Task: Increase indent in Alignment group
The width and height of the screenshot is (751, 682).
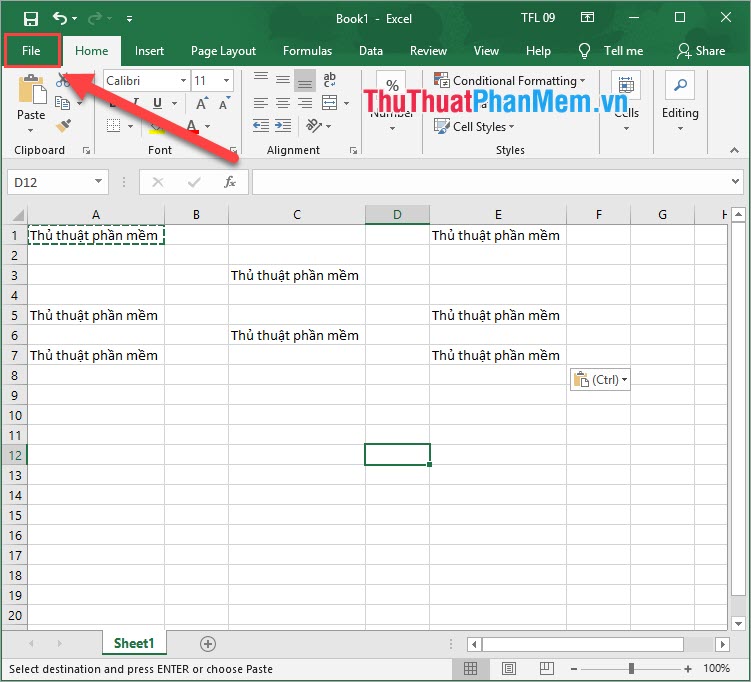Action: [x=283, y=125]
